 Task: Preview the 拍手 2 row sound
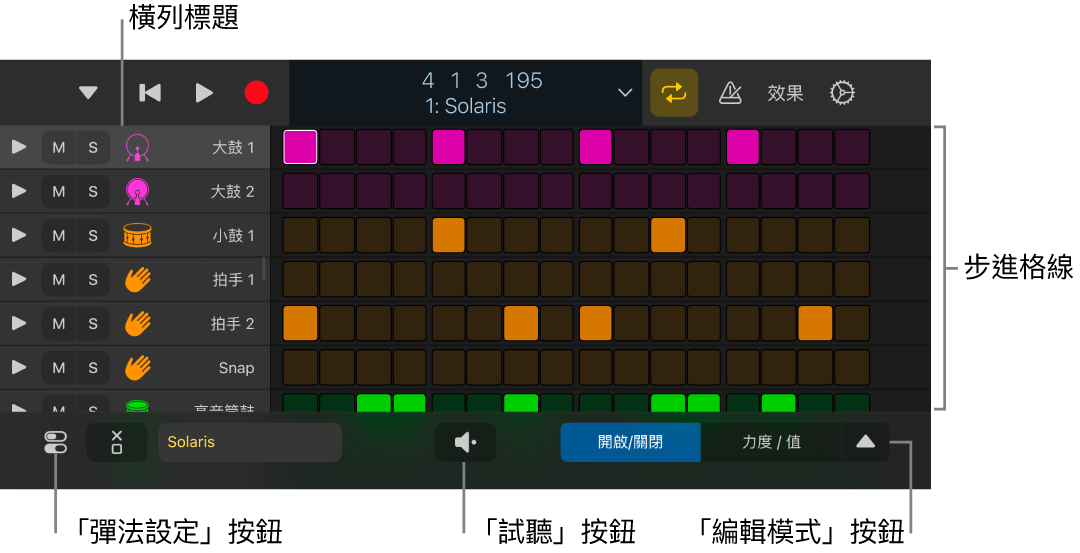point(19,323)
